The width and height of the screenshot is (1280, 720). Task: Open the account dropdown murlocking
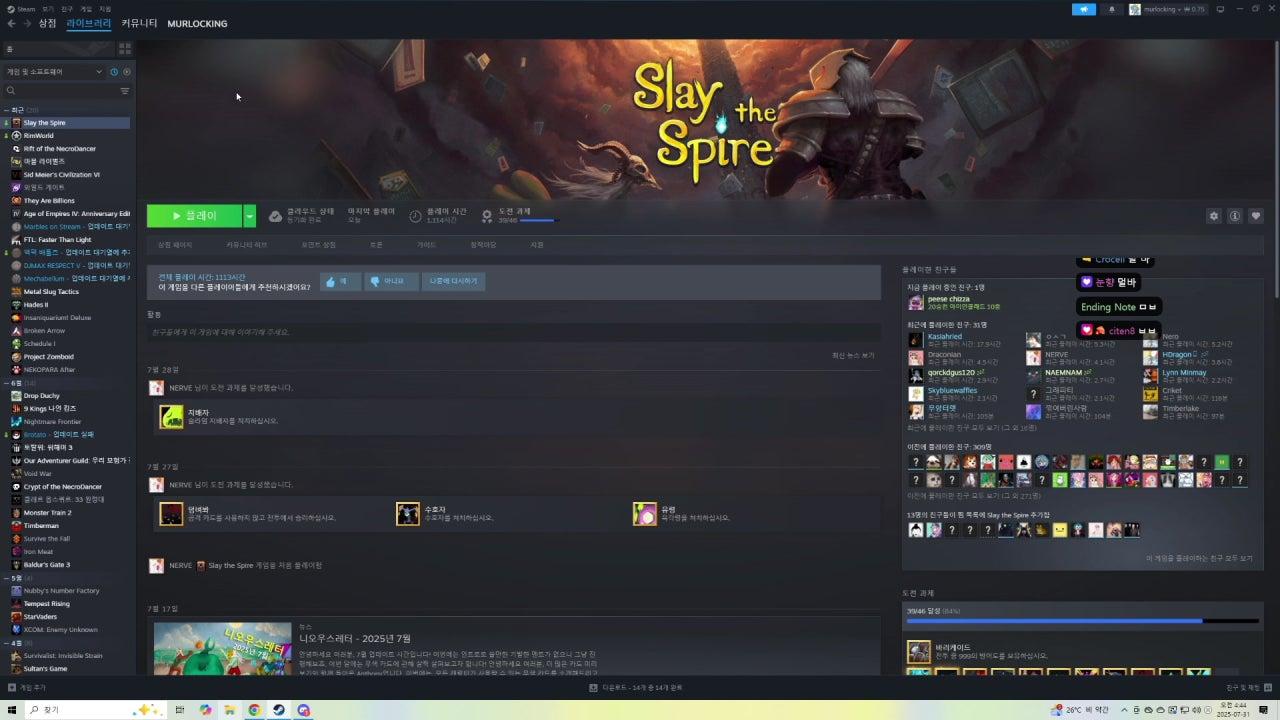tap(1167, 9)
